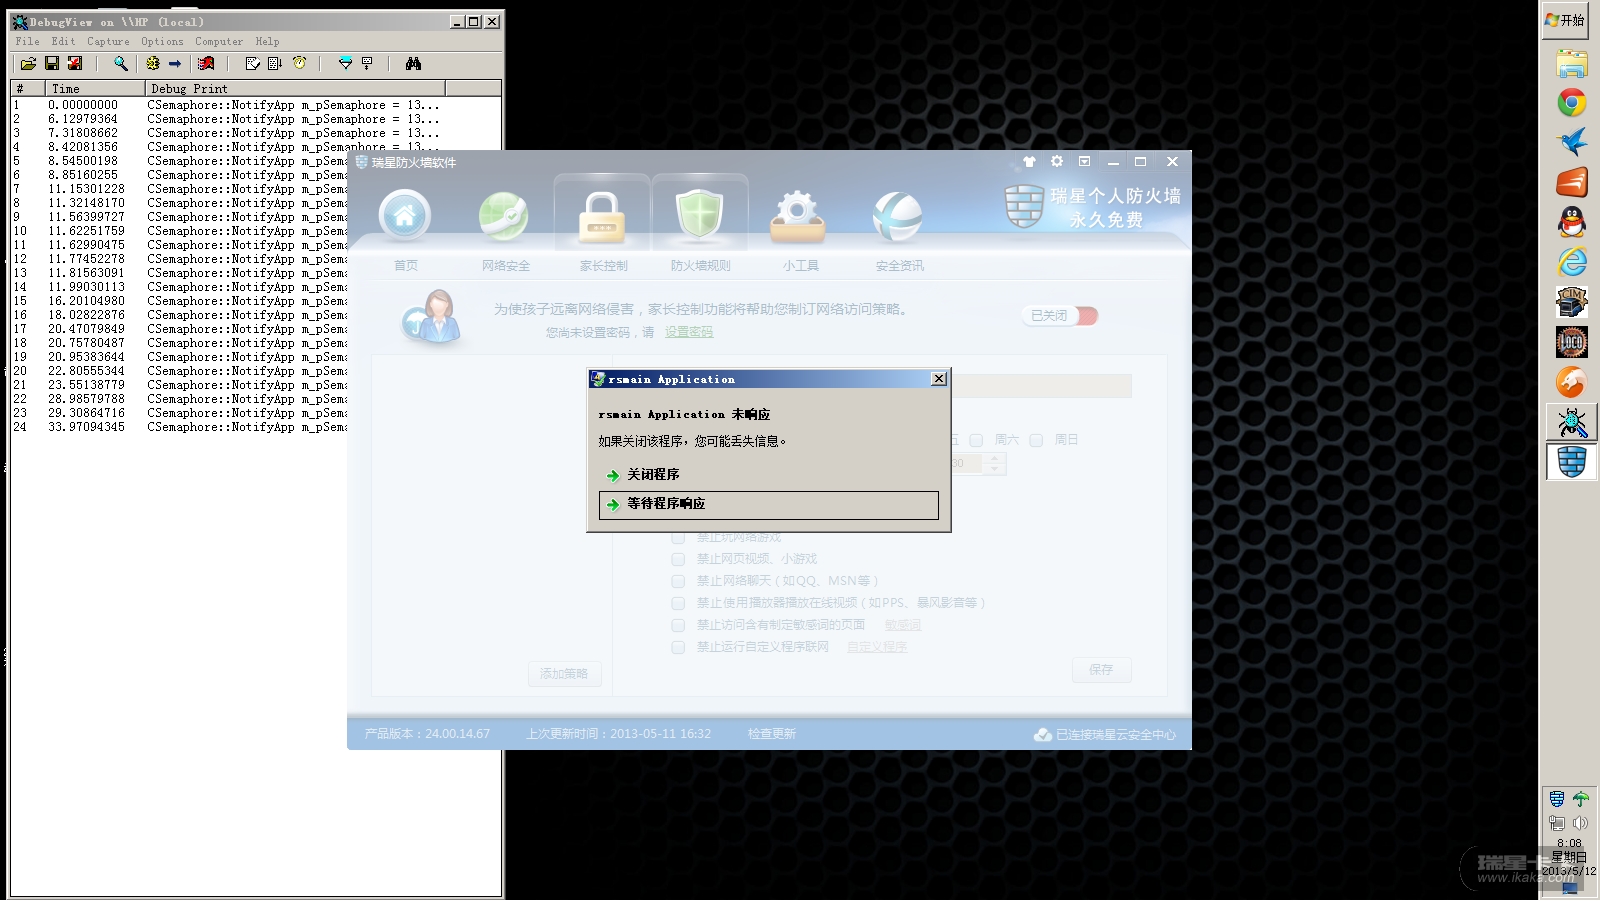
Task: Open the File menu in DebugView
Action: [28, 41]
